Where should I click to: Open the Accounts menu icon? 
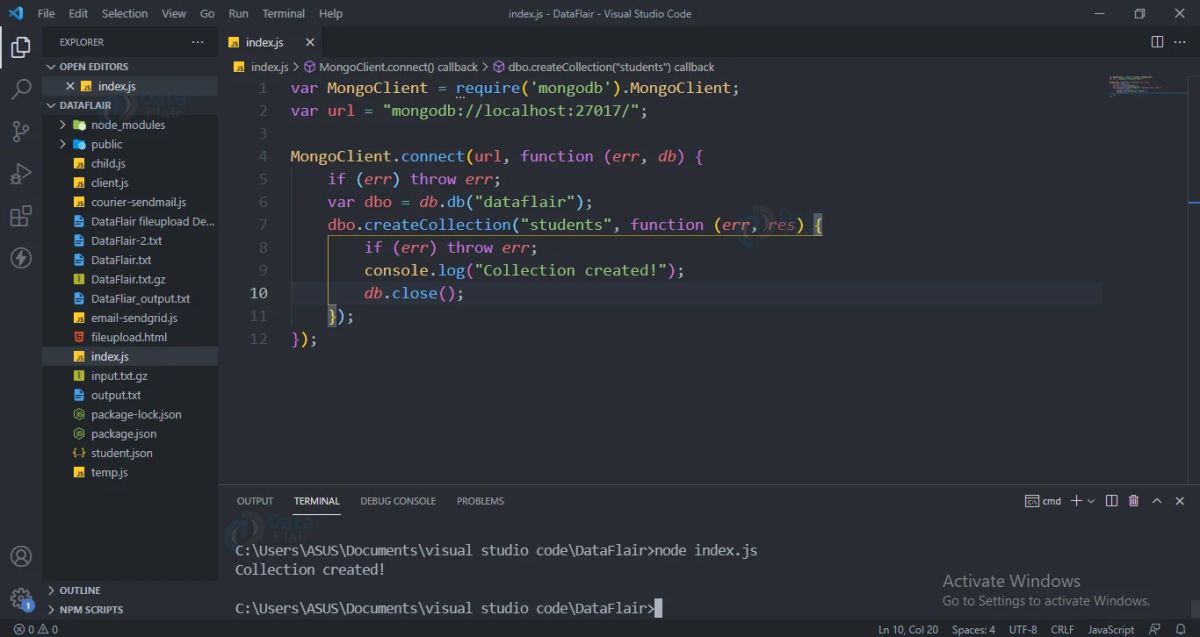[21, 557]
